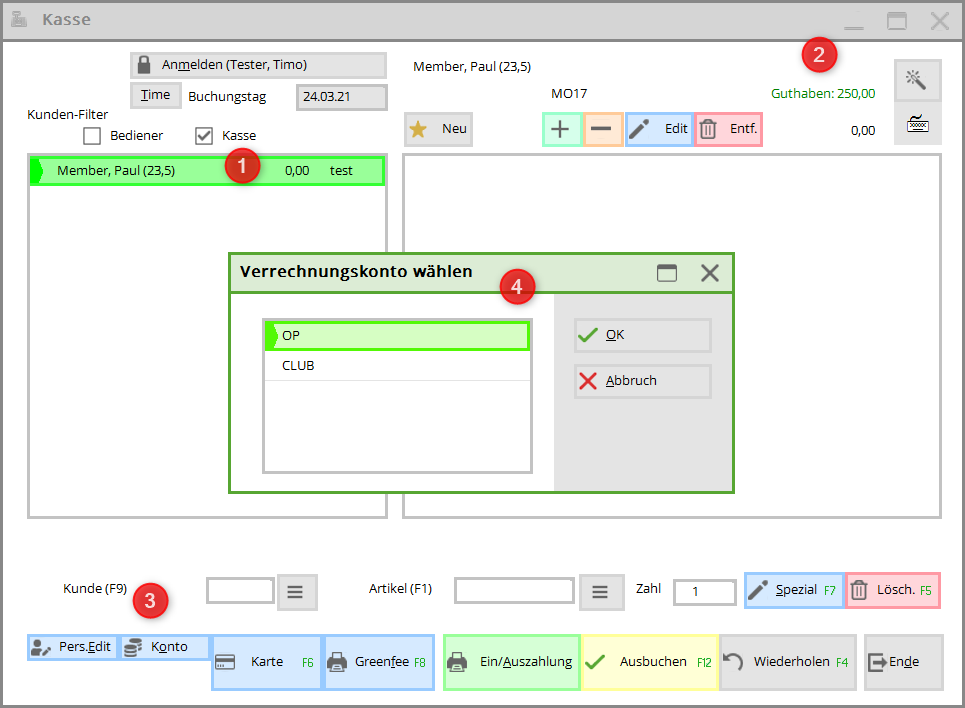
Task: Click the Anmelden (Tester, Timo) lock button
Action: click(x=258, y=65)
